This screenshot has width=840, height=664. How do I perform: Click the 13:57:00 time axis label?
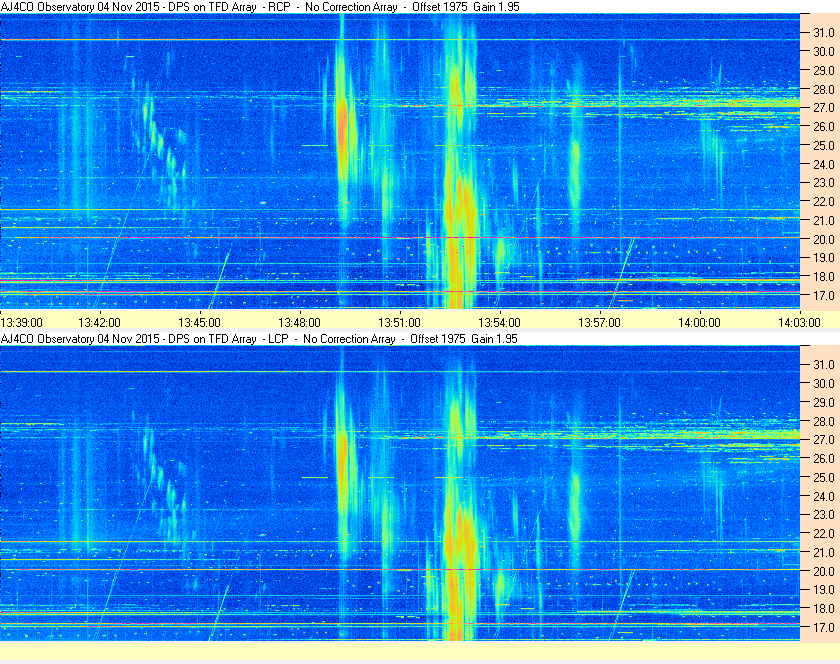pos(599,323)
